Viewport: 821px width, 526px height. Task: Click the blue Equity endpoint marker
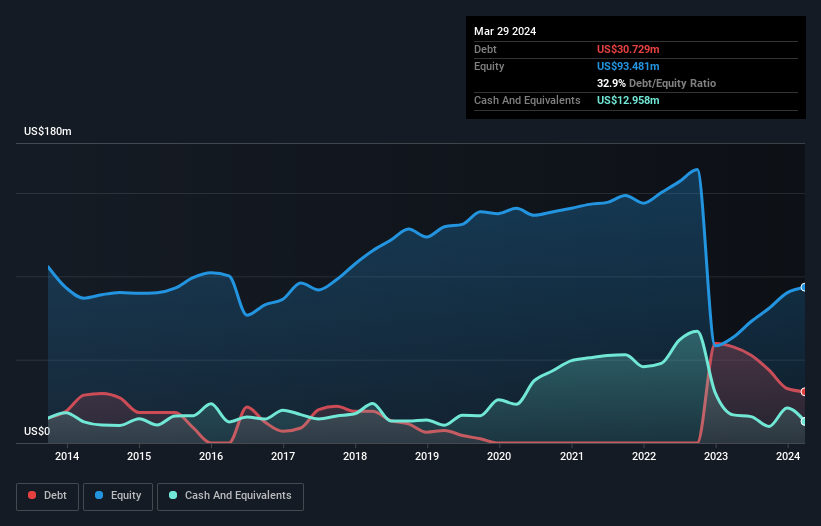tap(804, 287)
